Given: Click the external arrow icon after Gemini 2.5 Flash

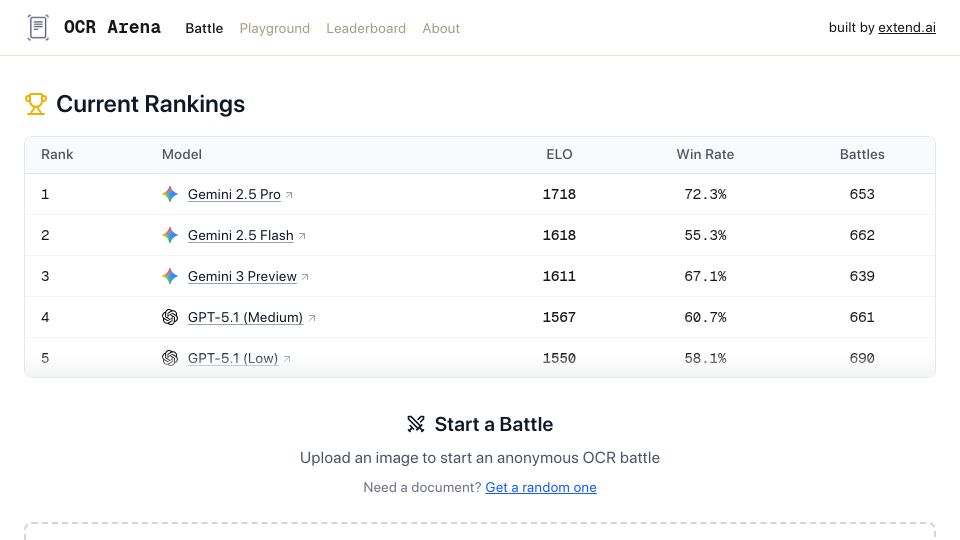Looking at the screenshot, I should [x=302, y=236].
